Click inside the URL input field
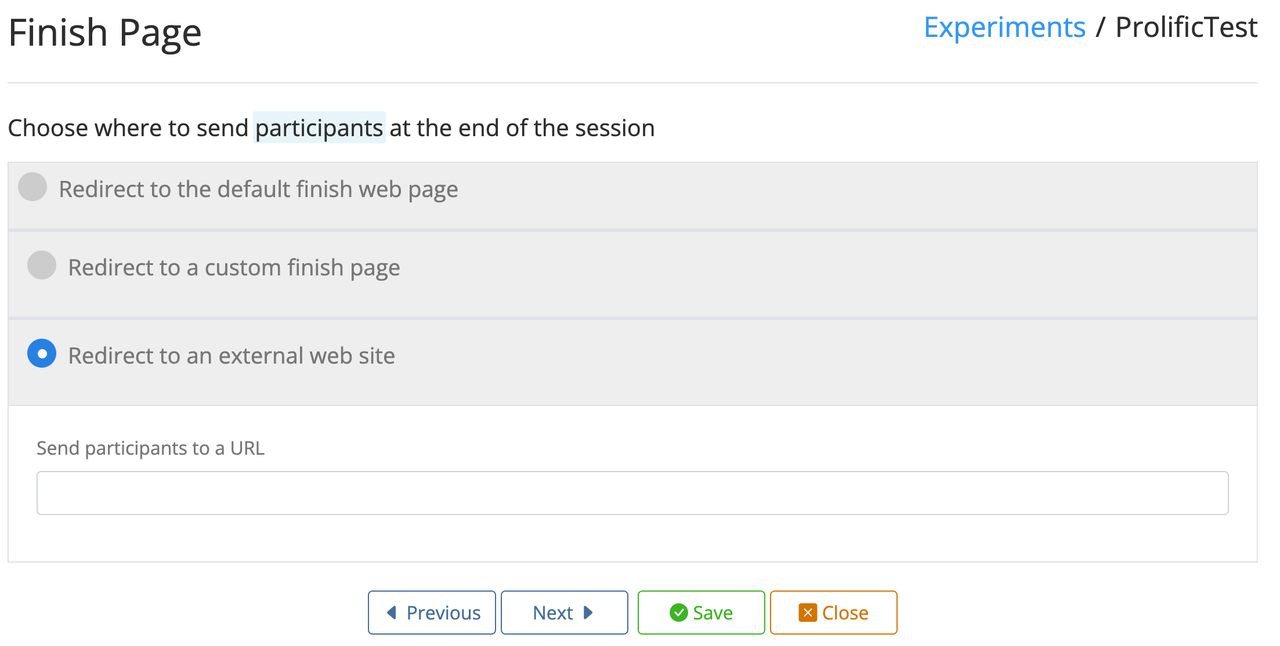 tap(632, 492)
